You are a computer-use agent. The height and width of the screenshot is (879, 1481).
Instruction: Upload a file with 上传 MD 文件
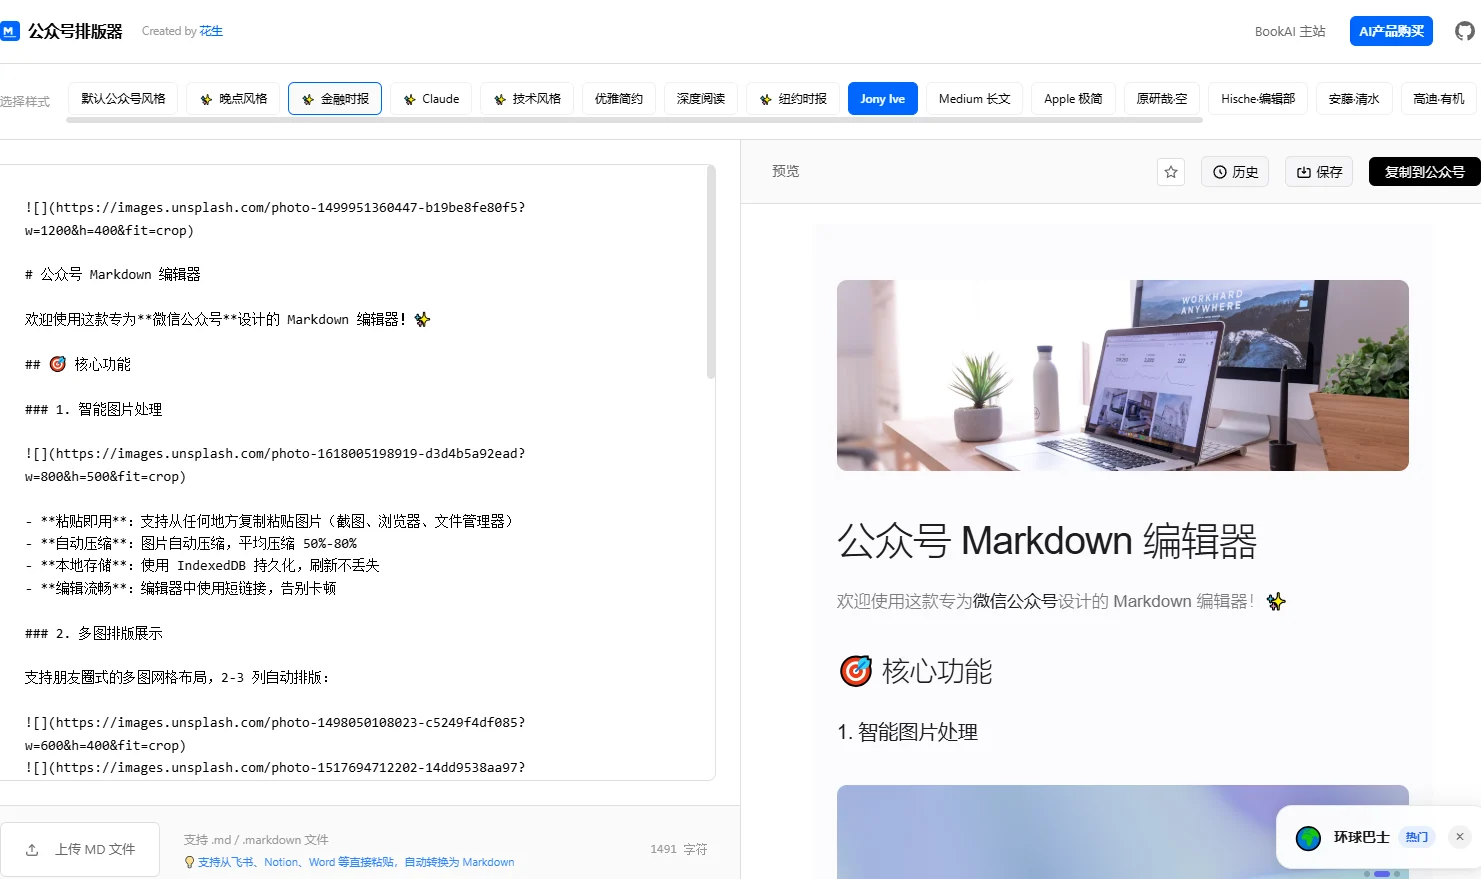point(80,849)
